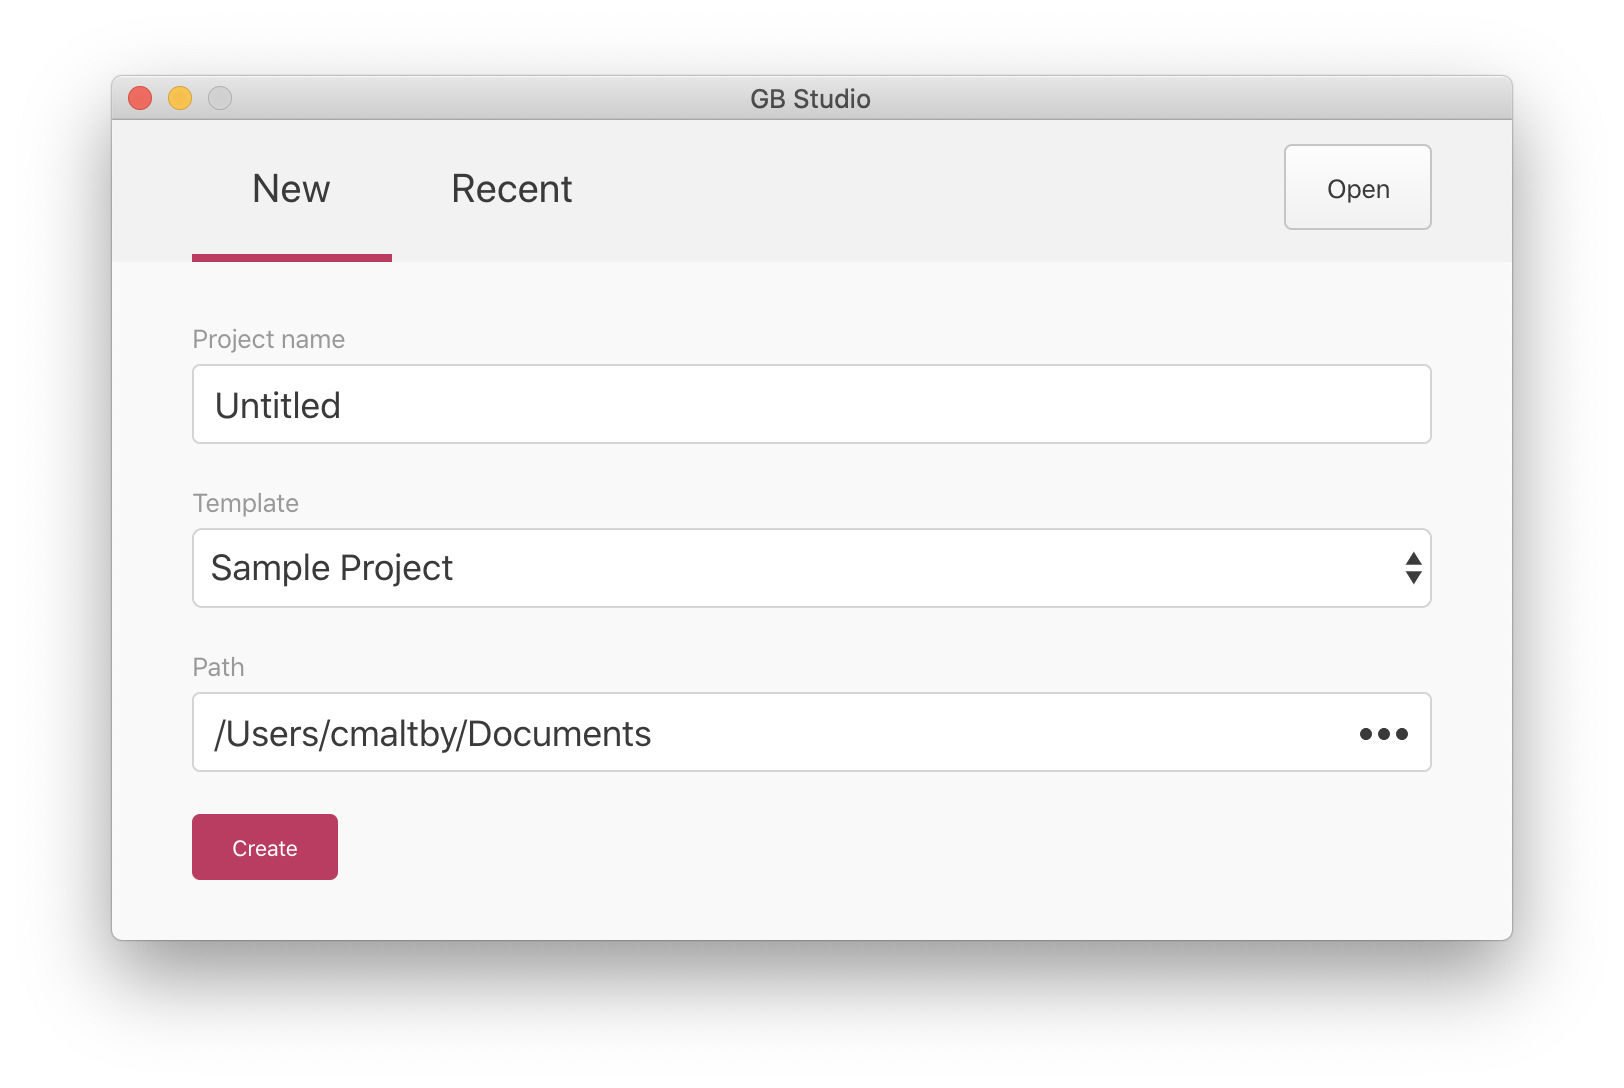Click the 'Path' label text

coord(218,667)
